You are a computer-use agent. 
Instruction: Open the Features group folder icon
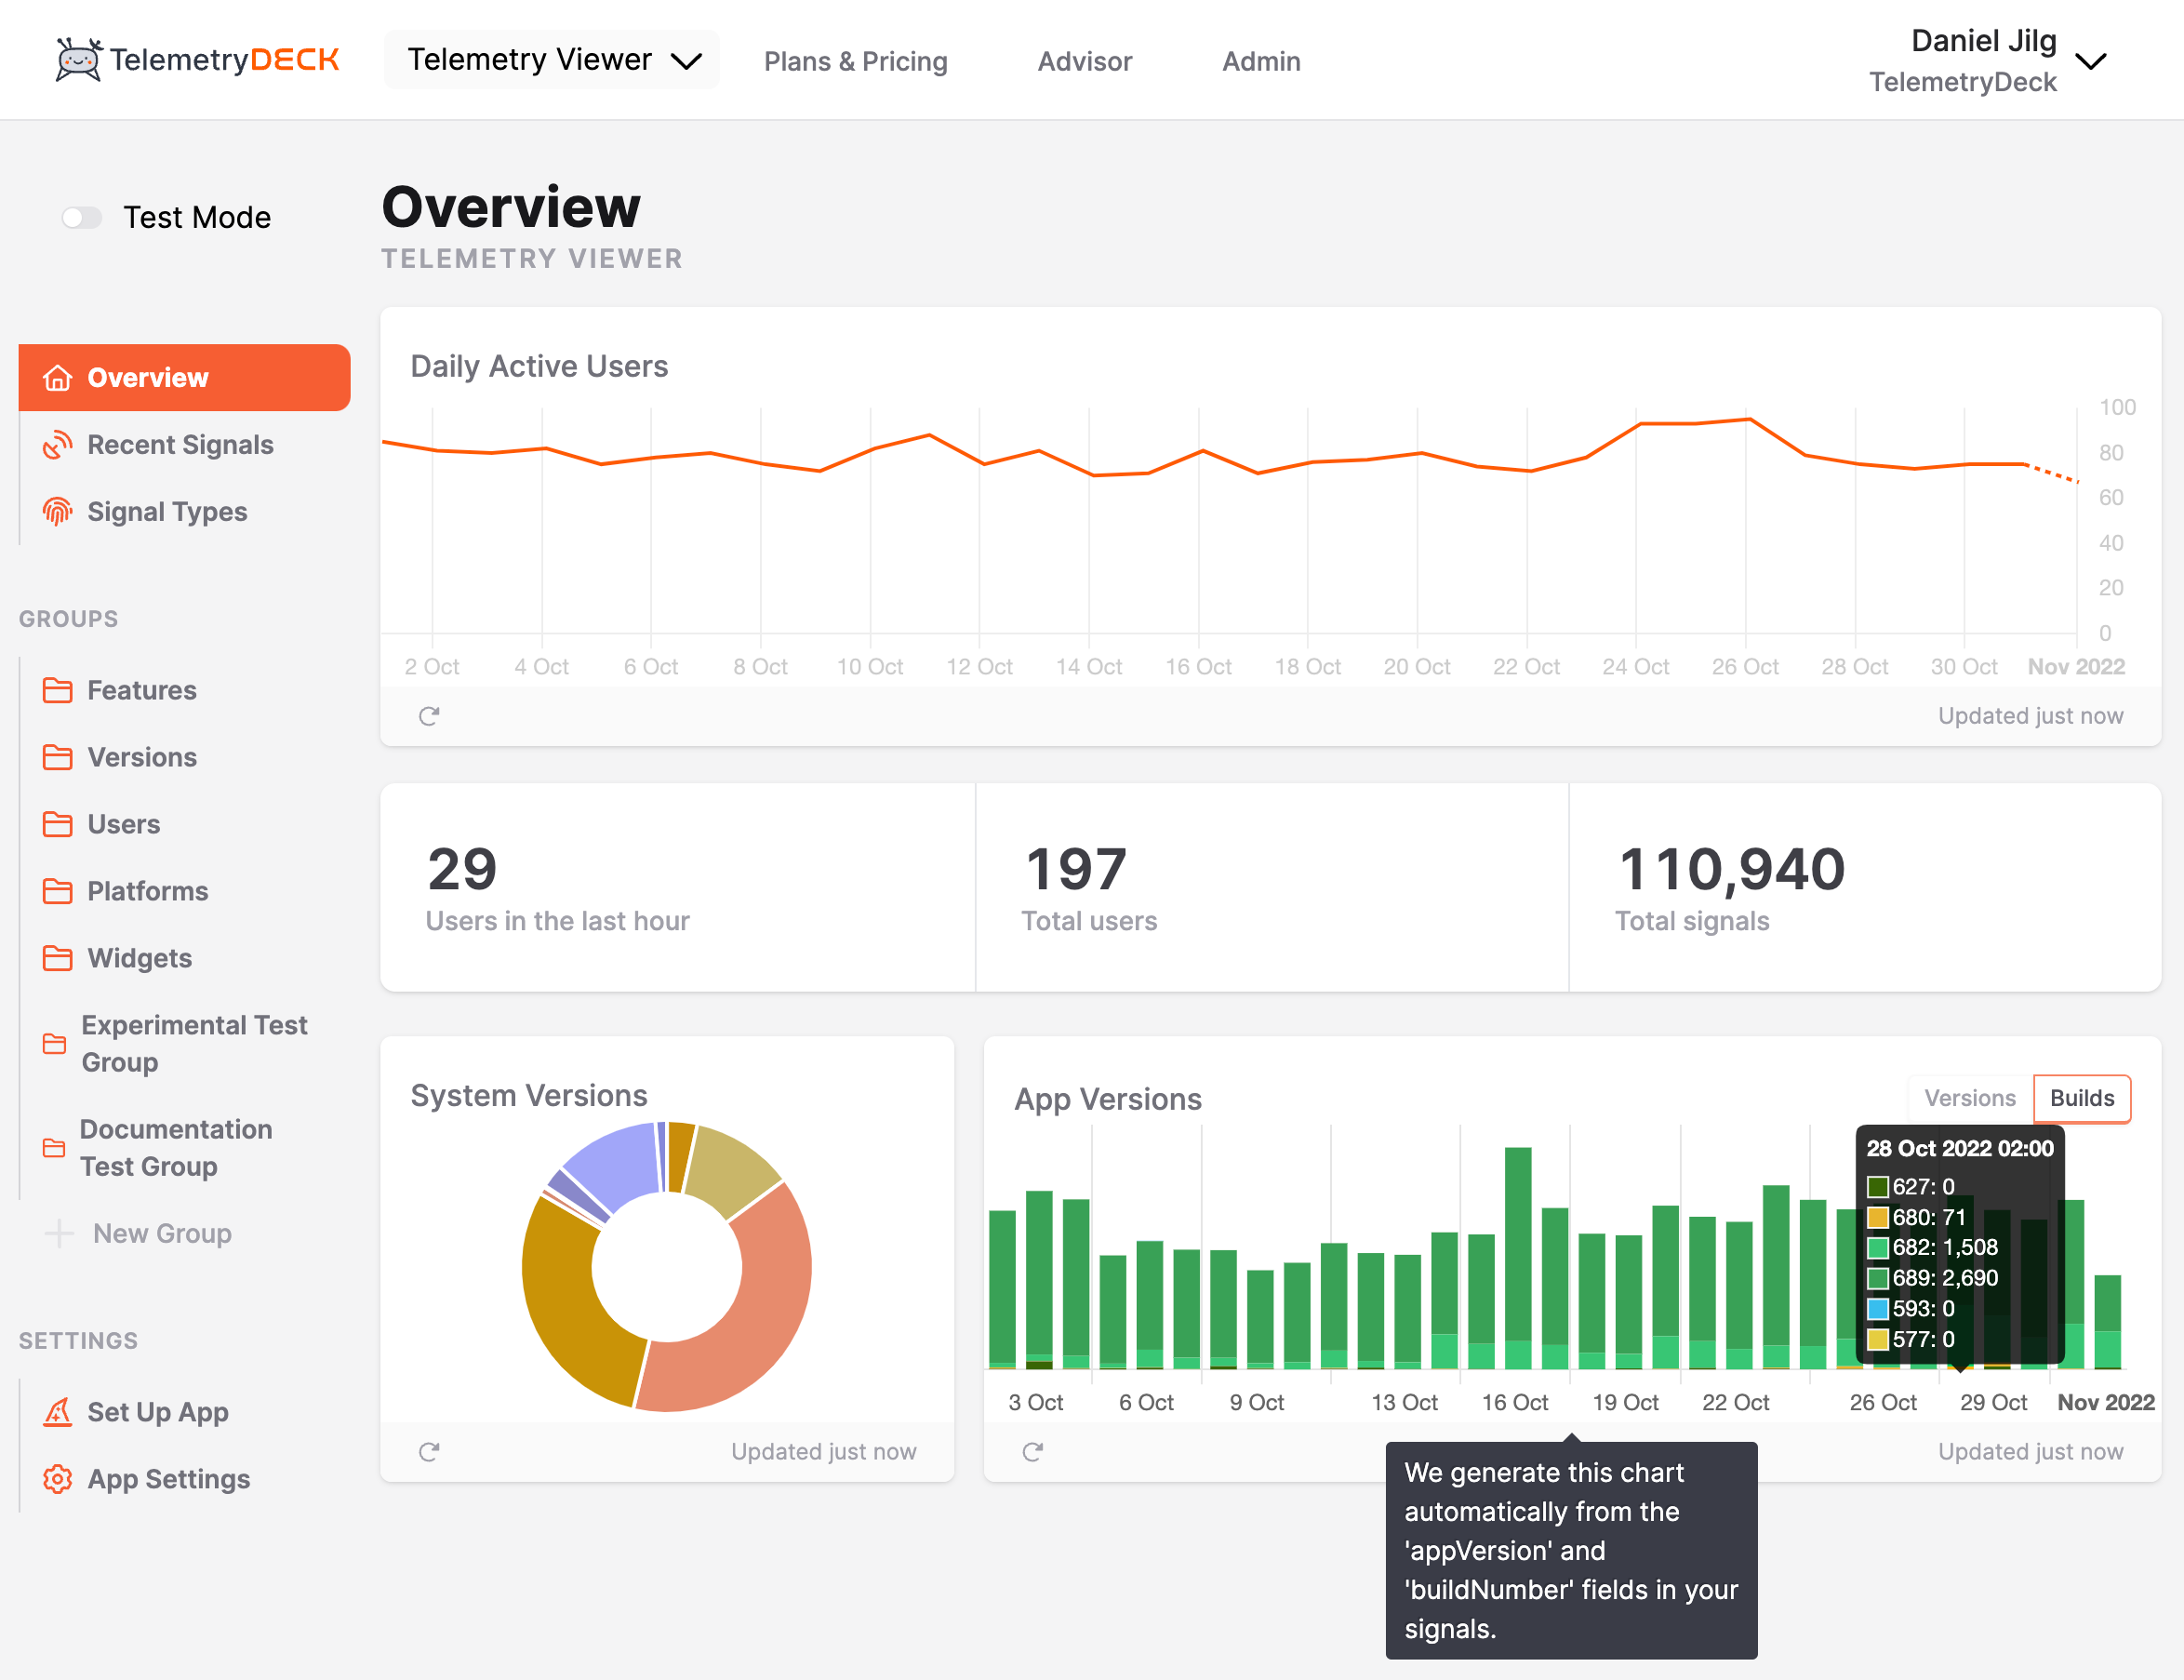(x=57, y=690)
